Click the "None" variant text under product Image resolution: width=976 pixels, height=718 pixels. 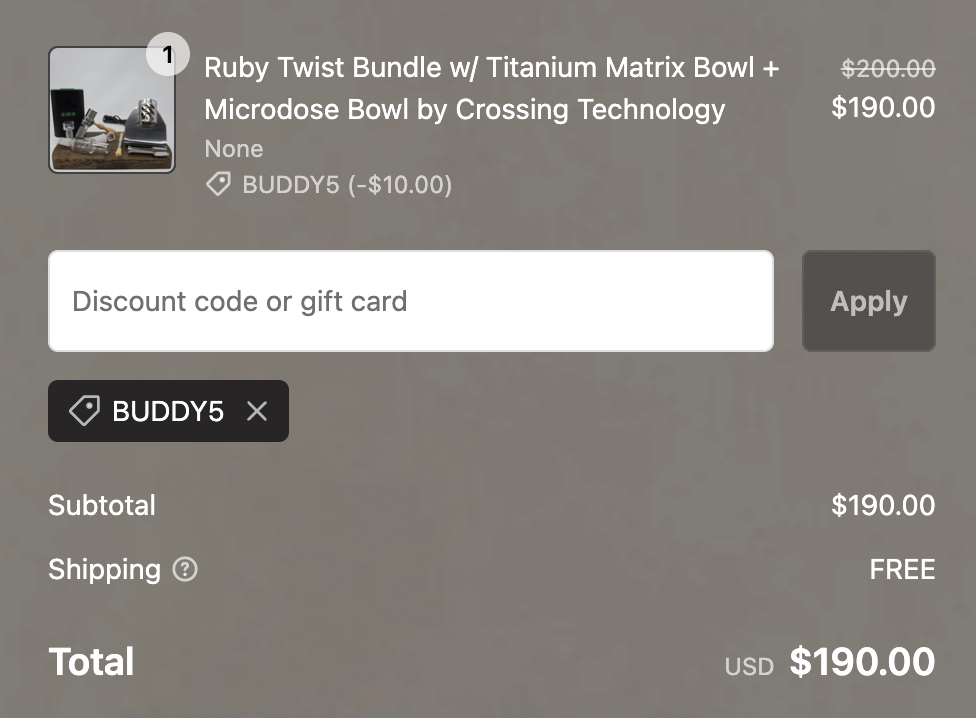click(234, 149)
